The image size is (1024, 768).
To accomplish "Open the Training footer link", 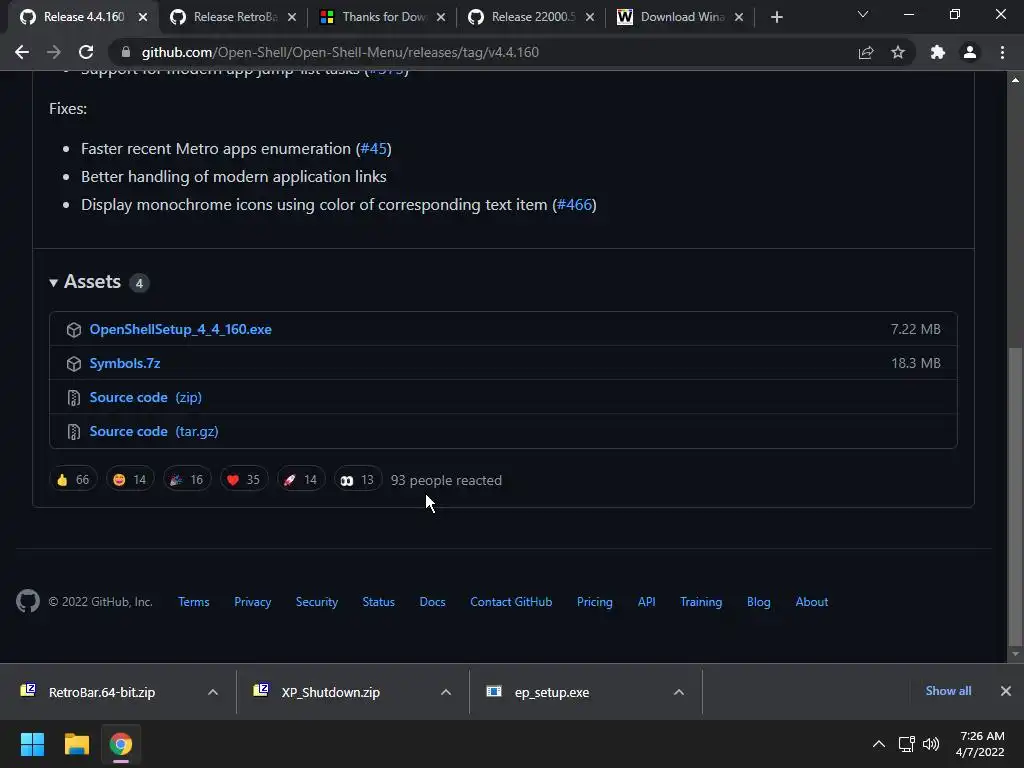I will 701,602.
